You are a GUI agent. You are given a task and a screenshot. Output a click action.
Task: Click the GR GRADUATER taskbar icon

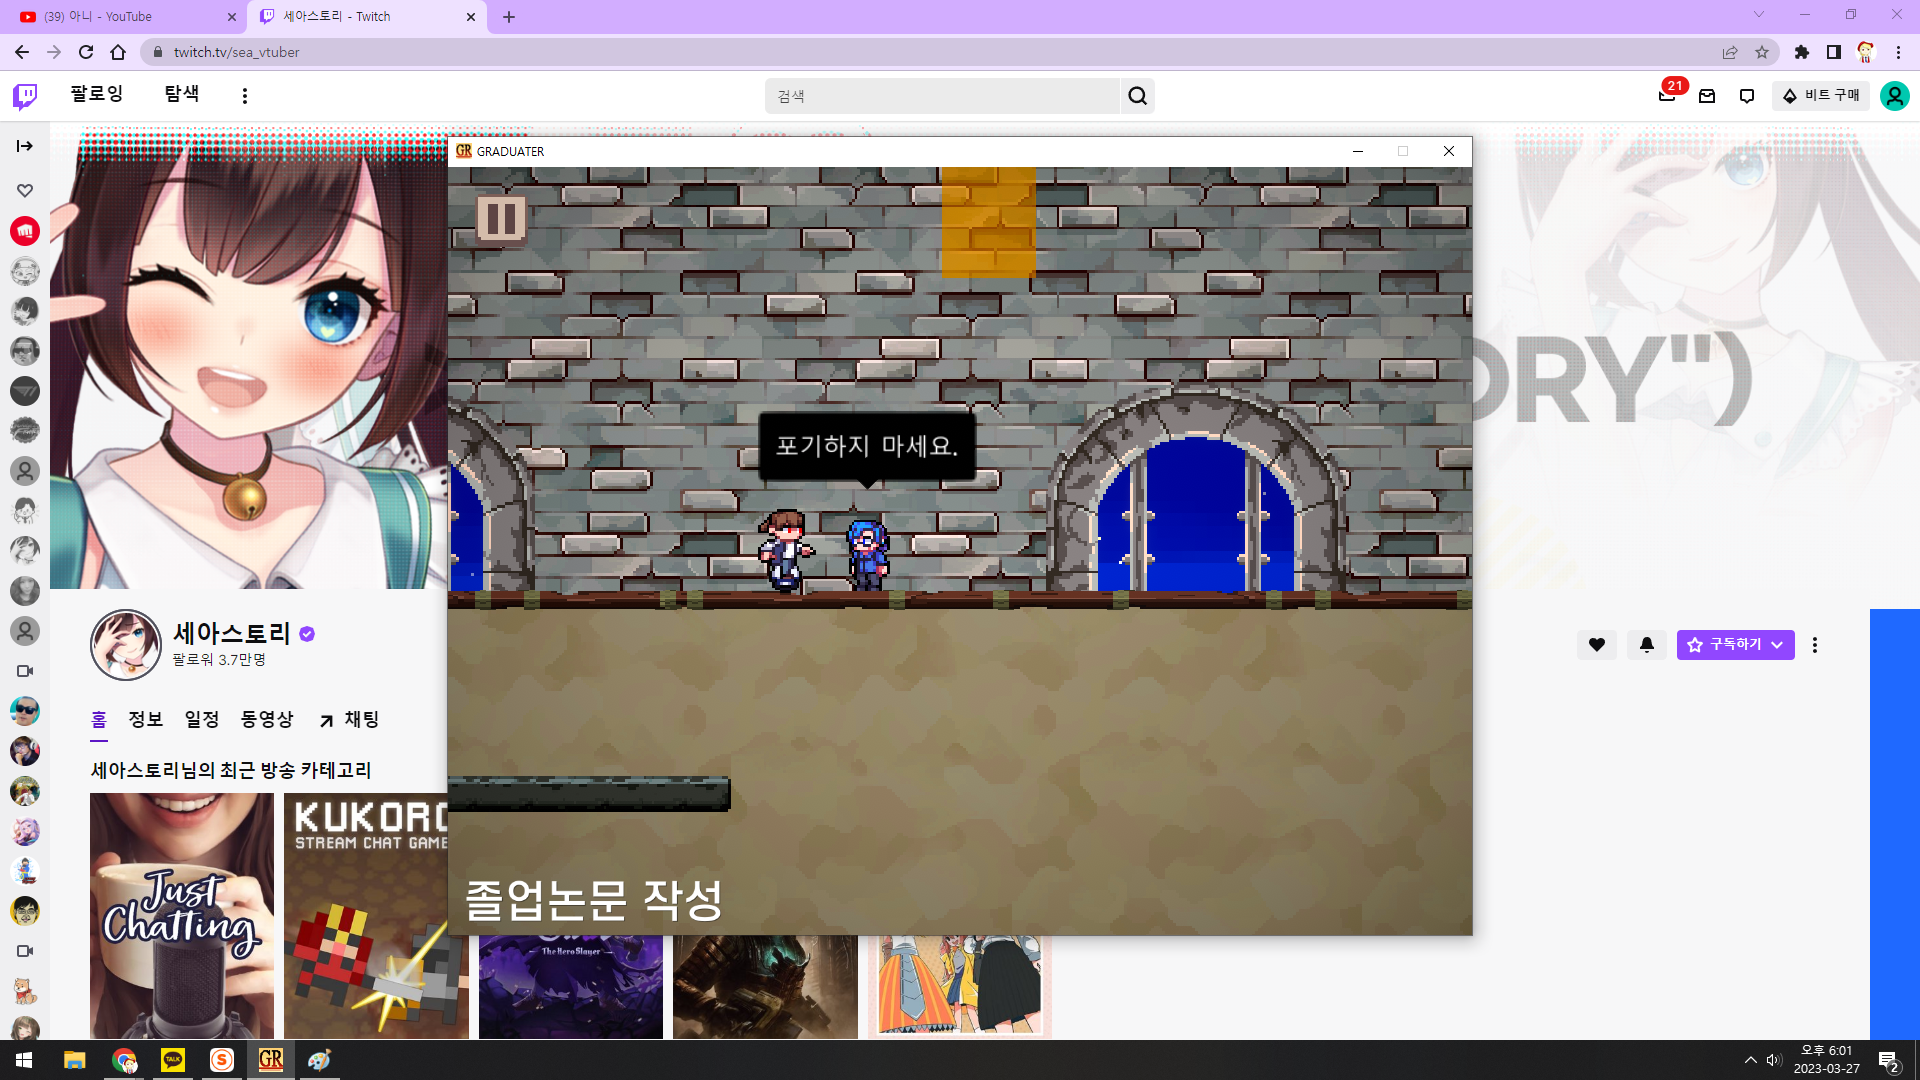[x=271, y=1060]
